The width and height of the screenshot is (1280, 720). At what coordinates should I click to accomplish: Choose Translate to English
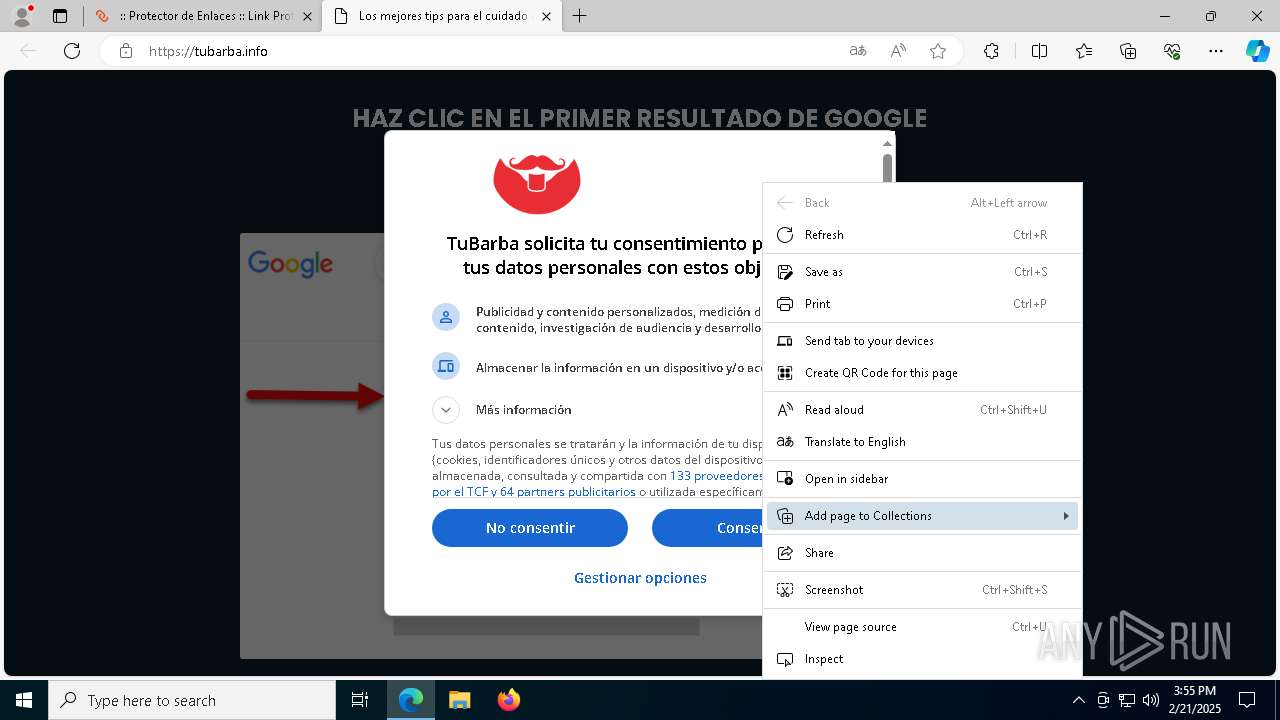click(x=922, y=442)
